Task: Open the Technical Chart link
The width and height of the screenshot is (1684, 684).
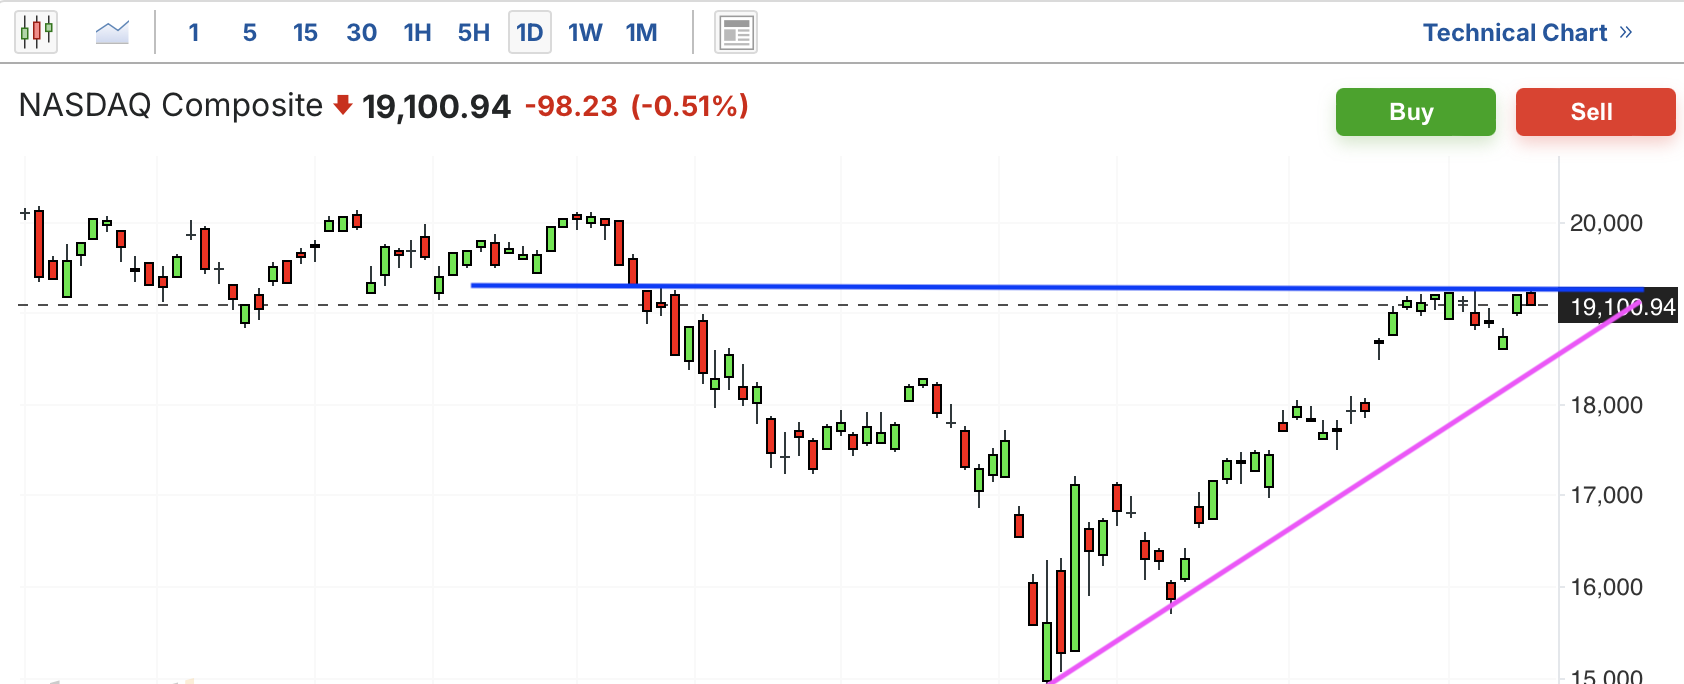Action: (1515, 33)
